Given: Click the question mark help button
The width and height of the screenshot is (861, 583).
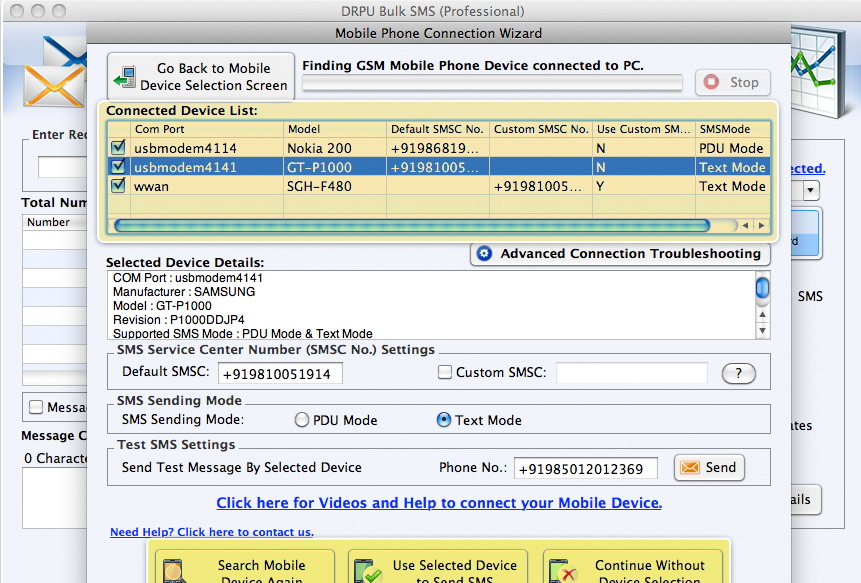Looking at the screenshot, I should point(738,373).
